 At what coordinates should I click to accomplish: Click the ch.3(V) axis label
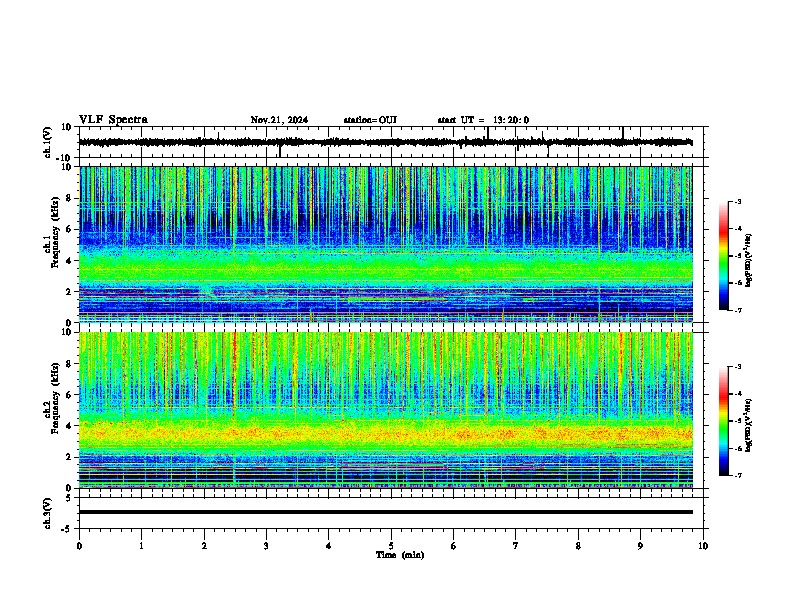[48, 513]
